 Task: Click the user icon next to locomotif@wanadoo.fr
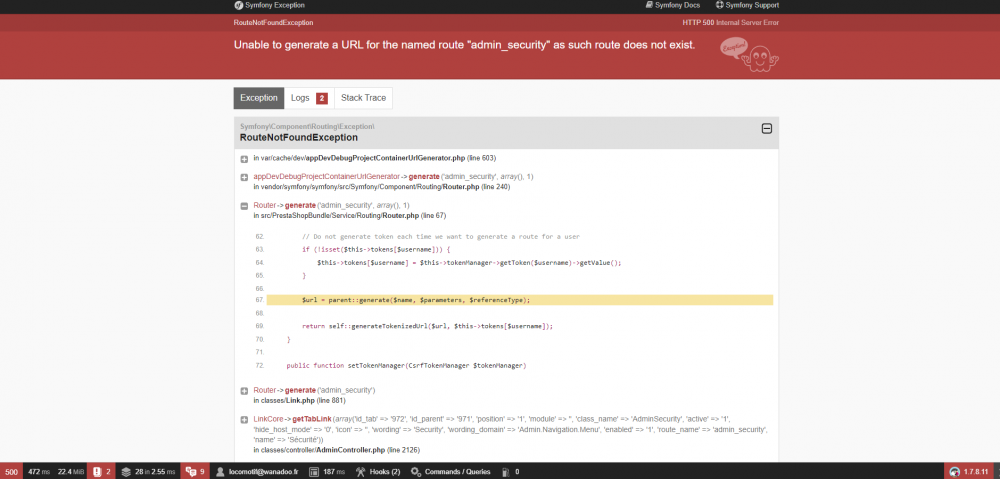point(221,472)
